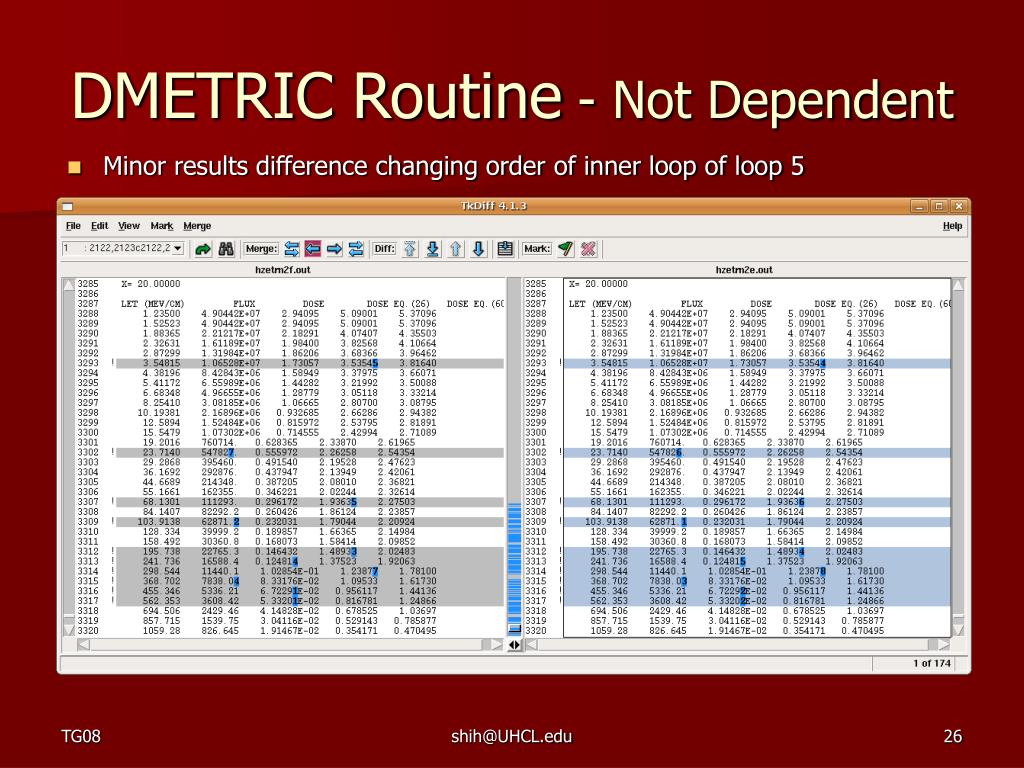The image size is (1024, 768).
Task: Click line 3293 in hzetm2f.out pane
Action: (x=310, y=363)
